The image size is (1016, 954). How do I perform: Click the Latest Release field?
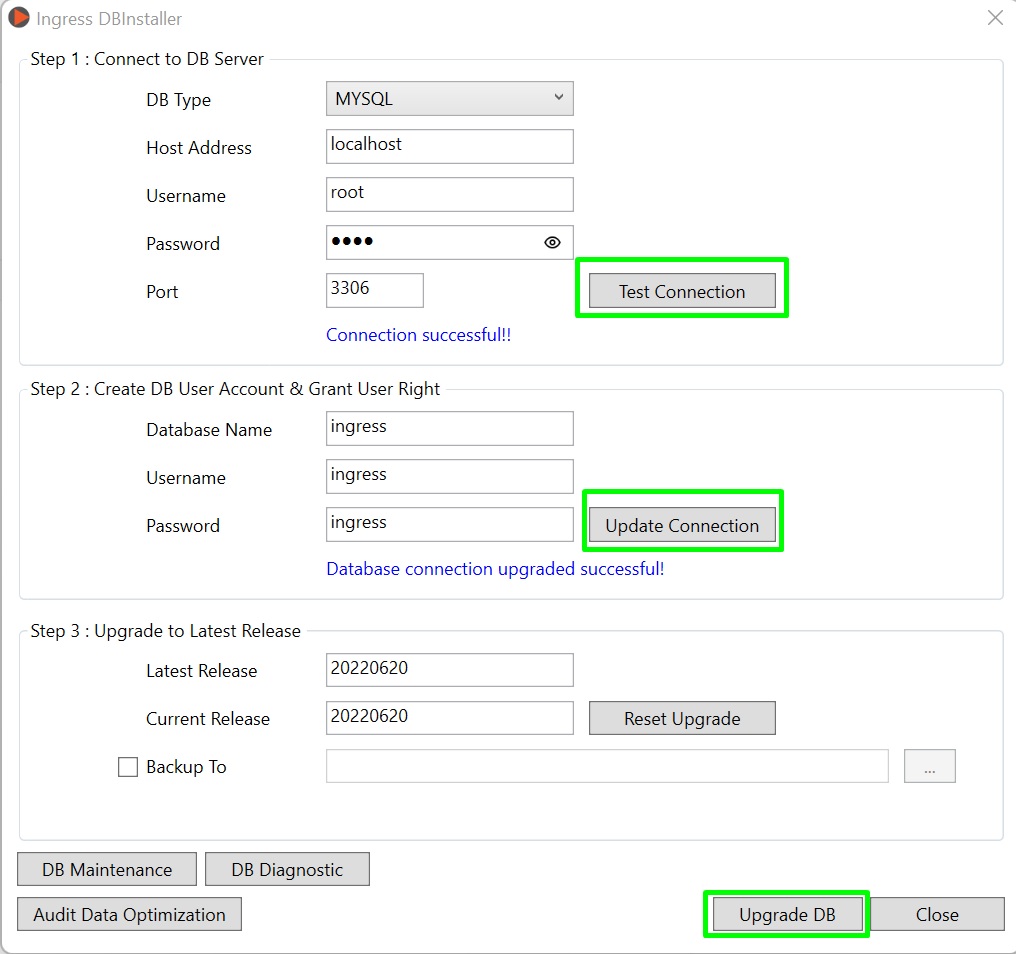pos(450,670)
